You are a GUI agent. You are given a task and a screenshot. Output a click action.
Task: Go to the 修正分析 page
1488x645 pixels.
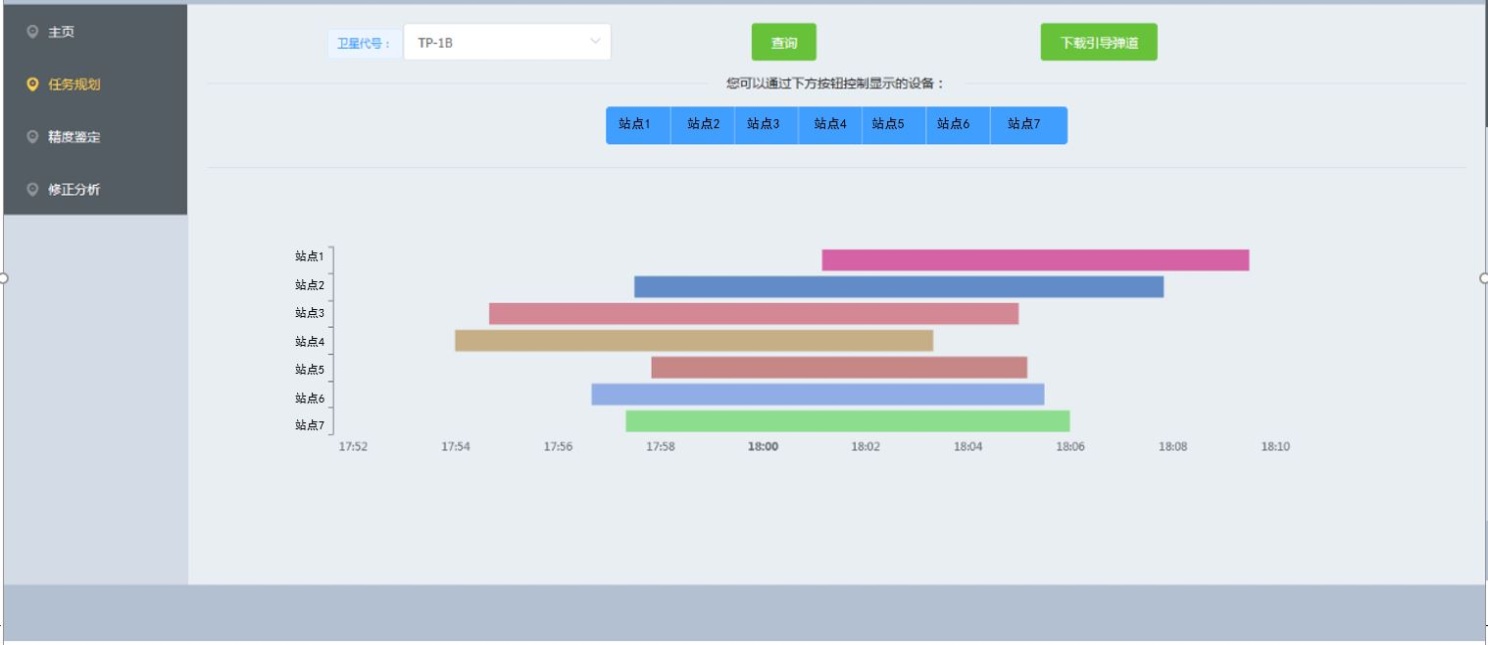click(x=75, y=189)
